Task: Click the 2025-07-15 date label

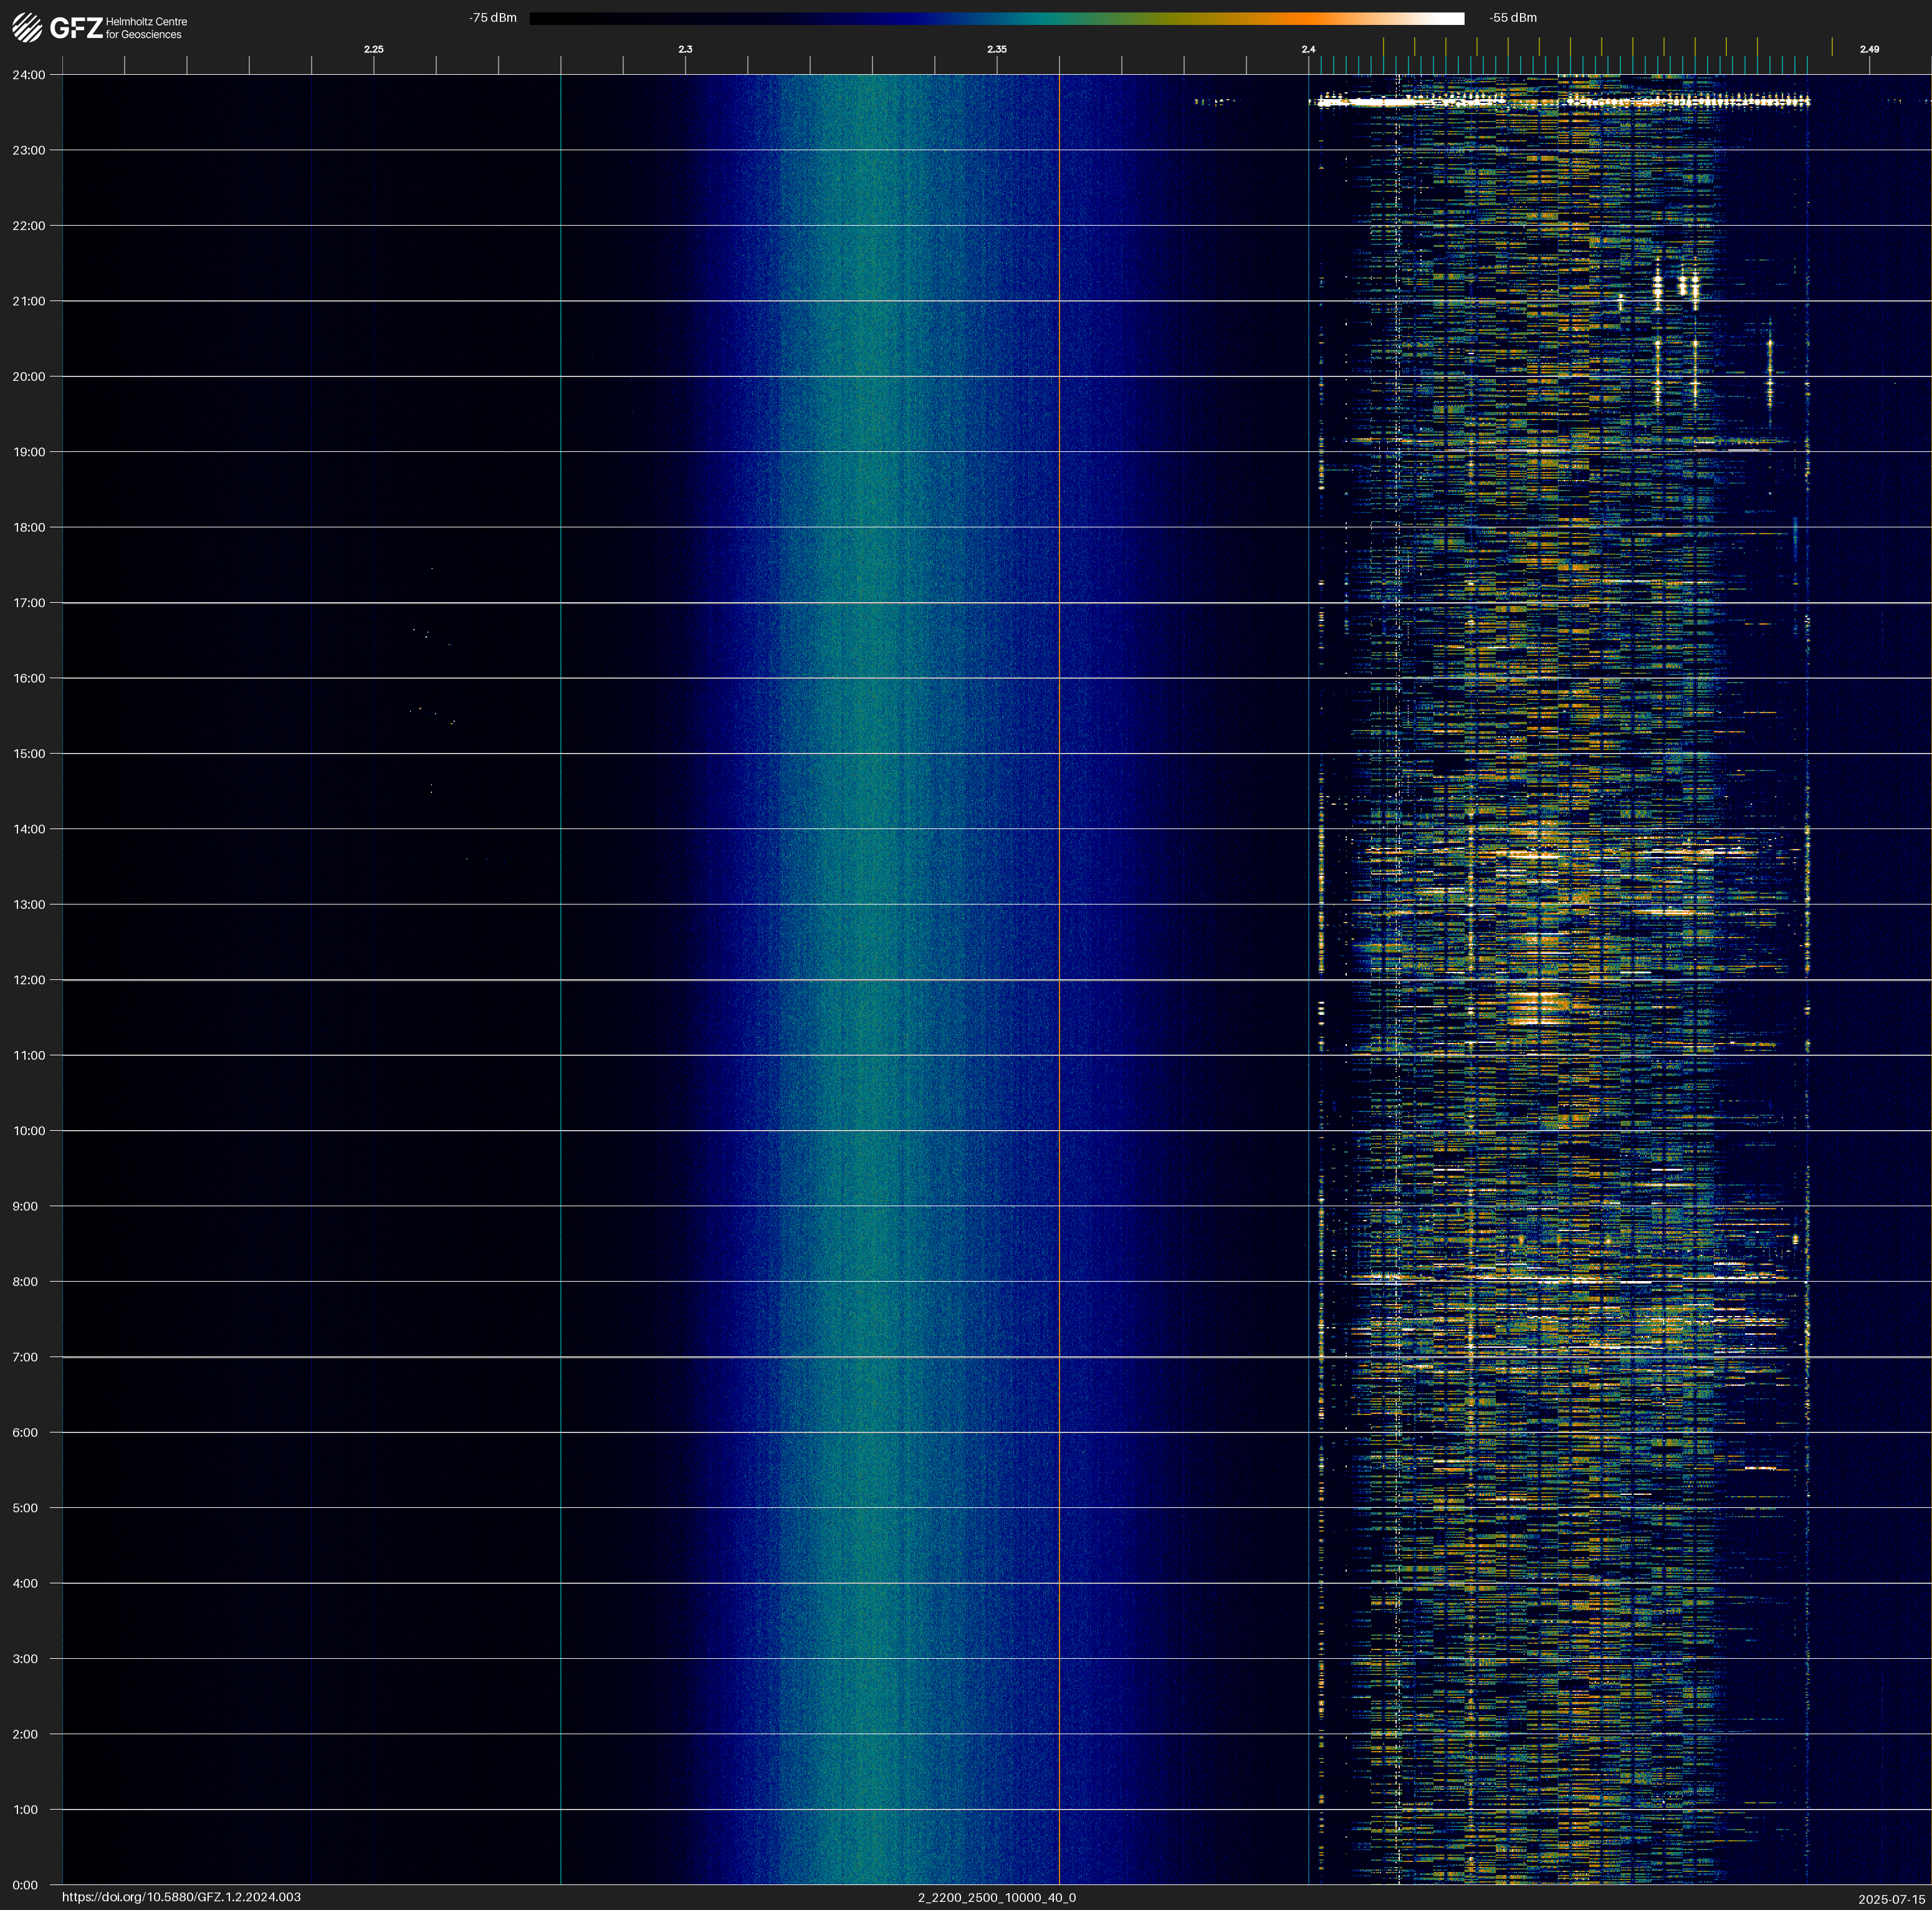Action: (1891, 1899)
